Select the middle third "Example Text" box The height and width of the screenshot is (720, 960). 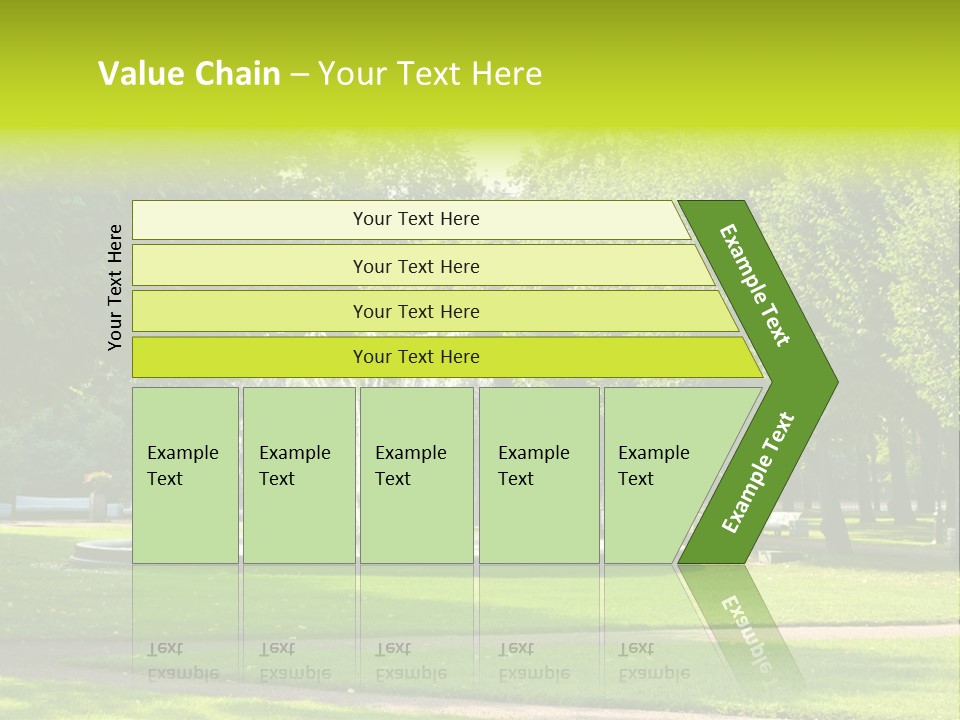tap(416, 474)
